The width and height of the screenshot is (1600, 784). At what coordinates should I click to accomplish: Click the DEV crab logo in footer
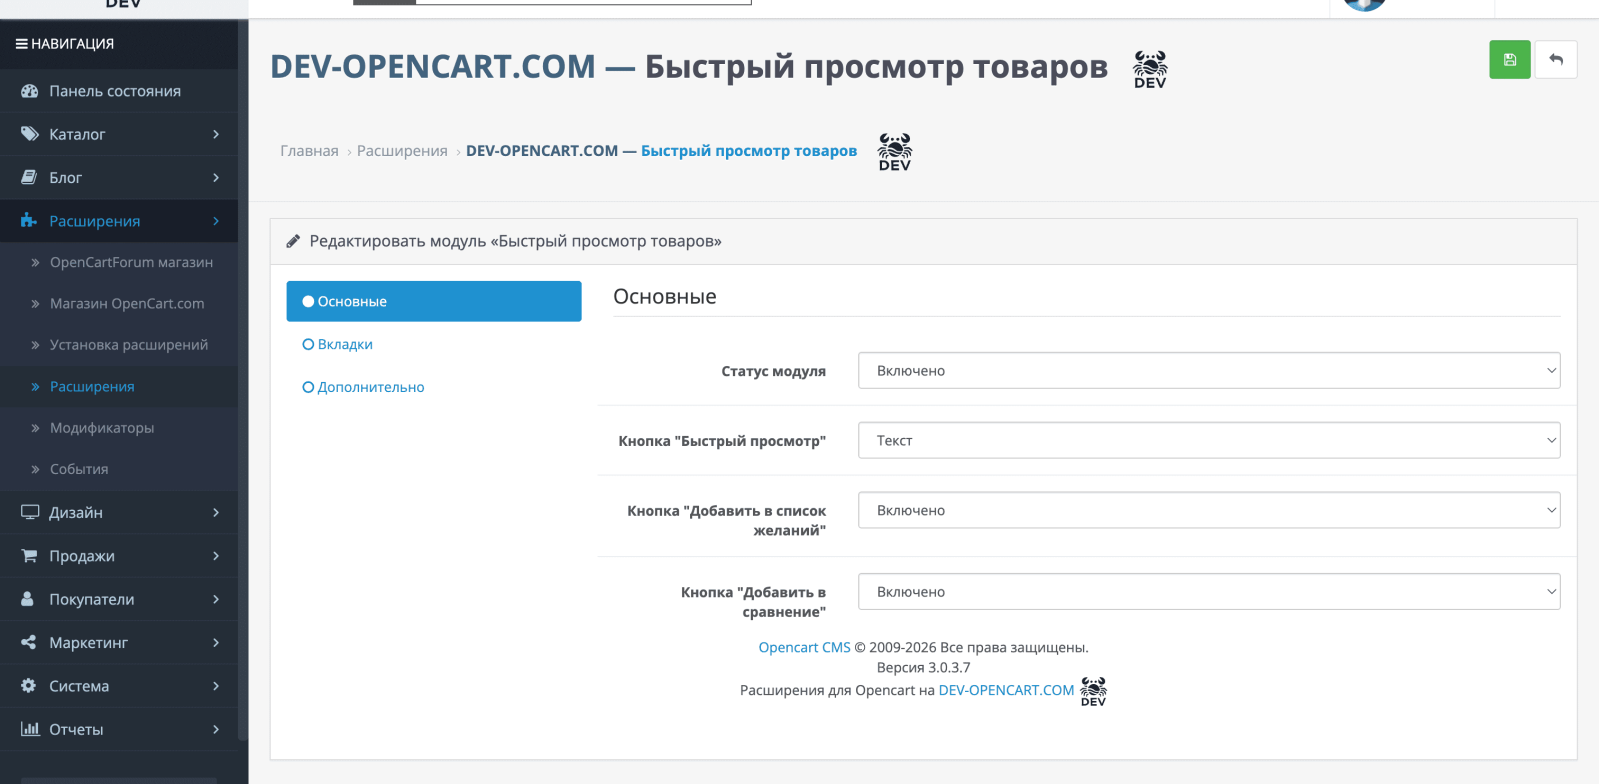click(1094, 691)
